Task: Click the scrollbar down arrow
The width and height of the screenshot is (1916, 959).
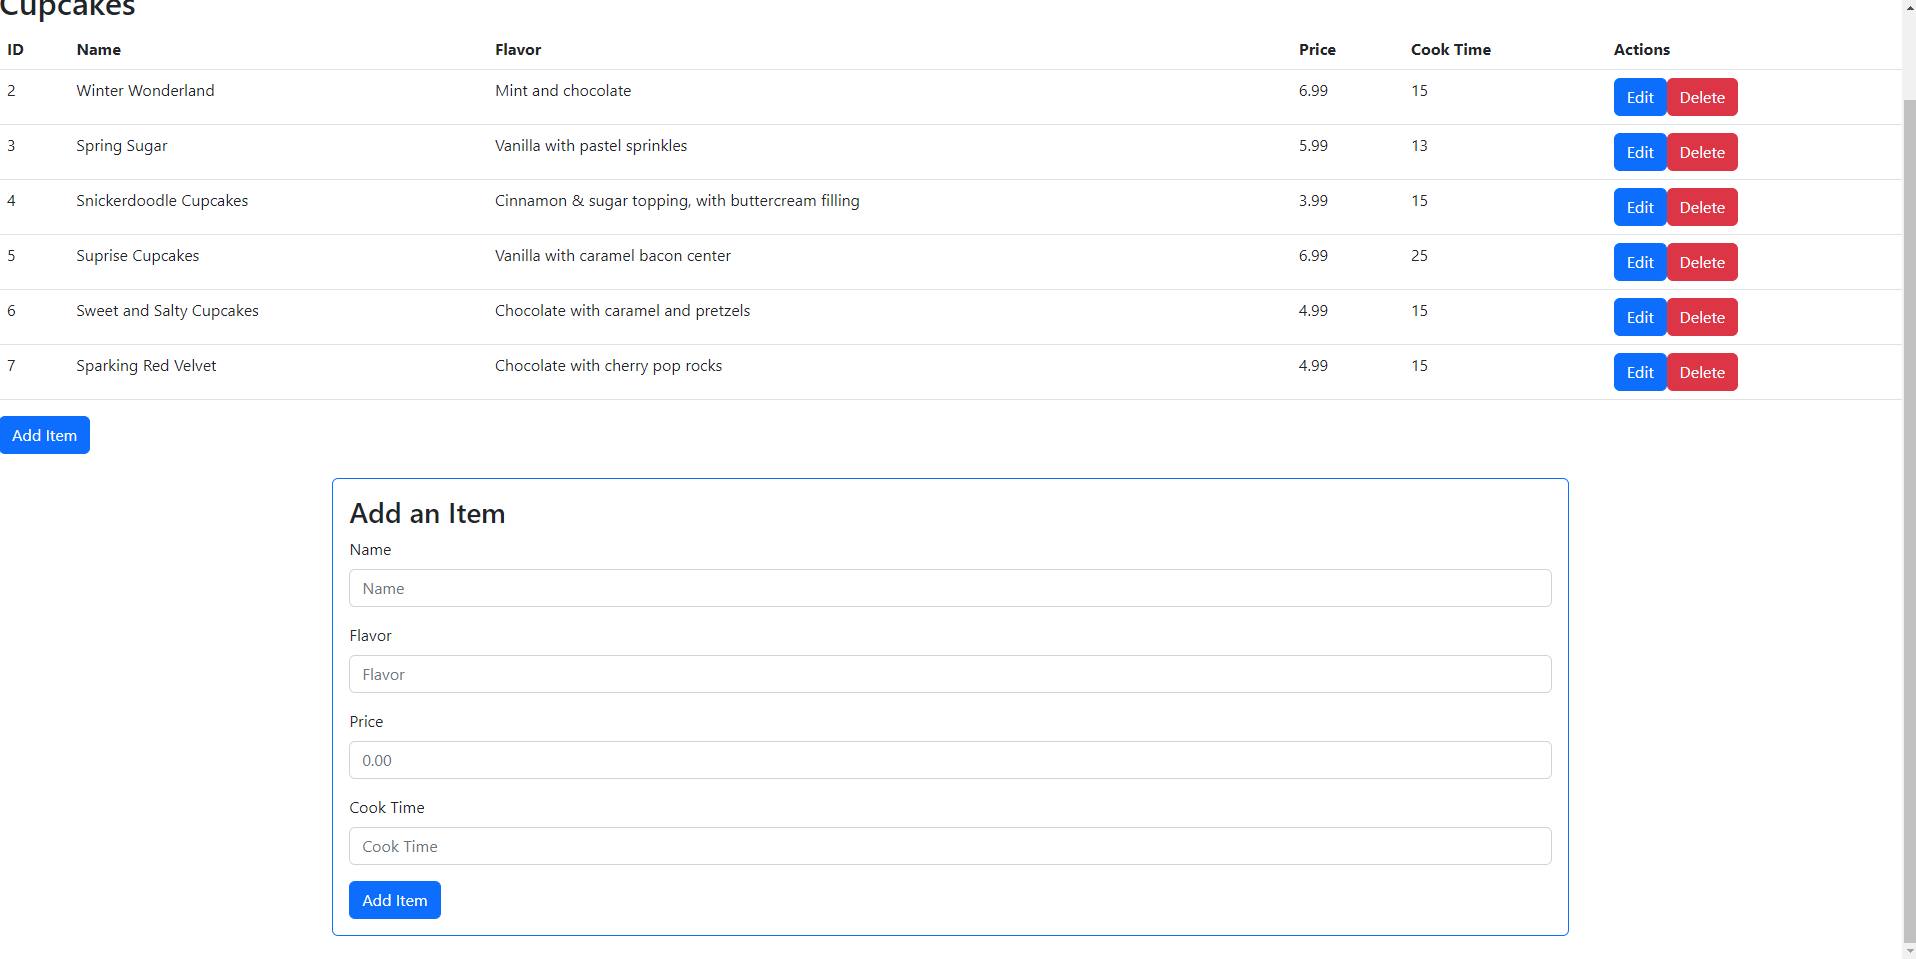Action: (x=1908, y=951)
